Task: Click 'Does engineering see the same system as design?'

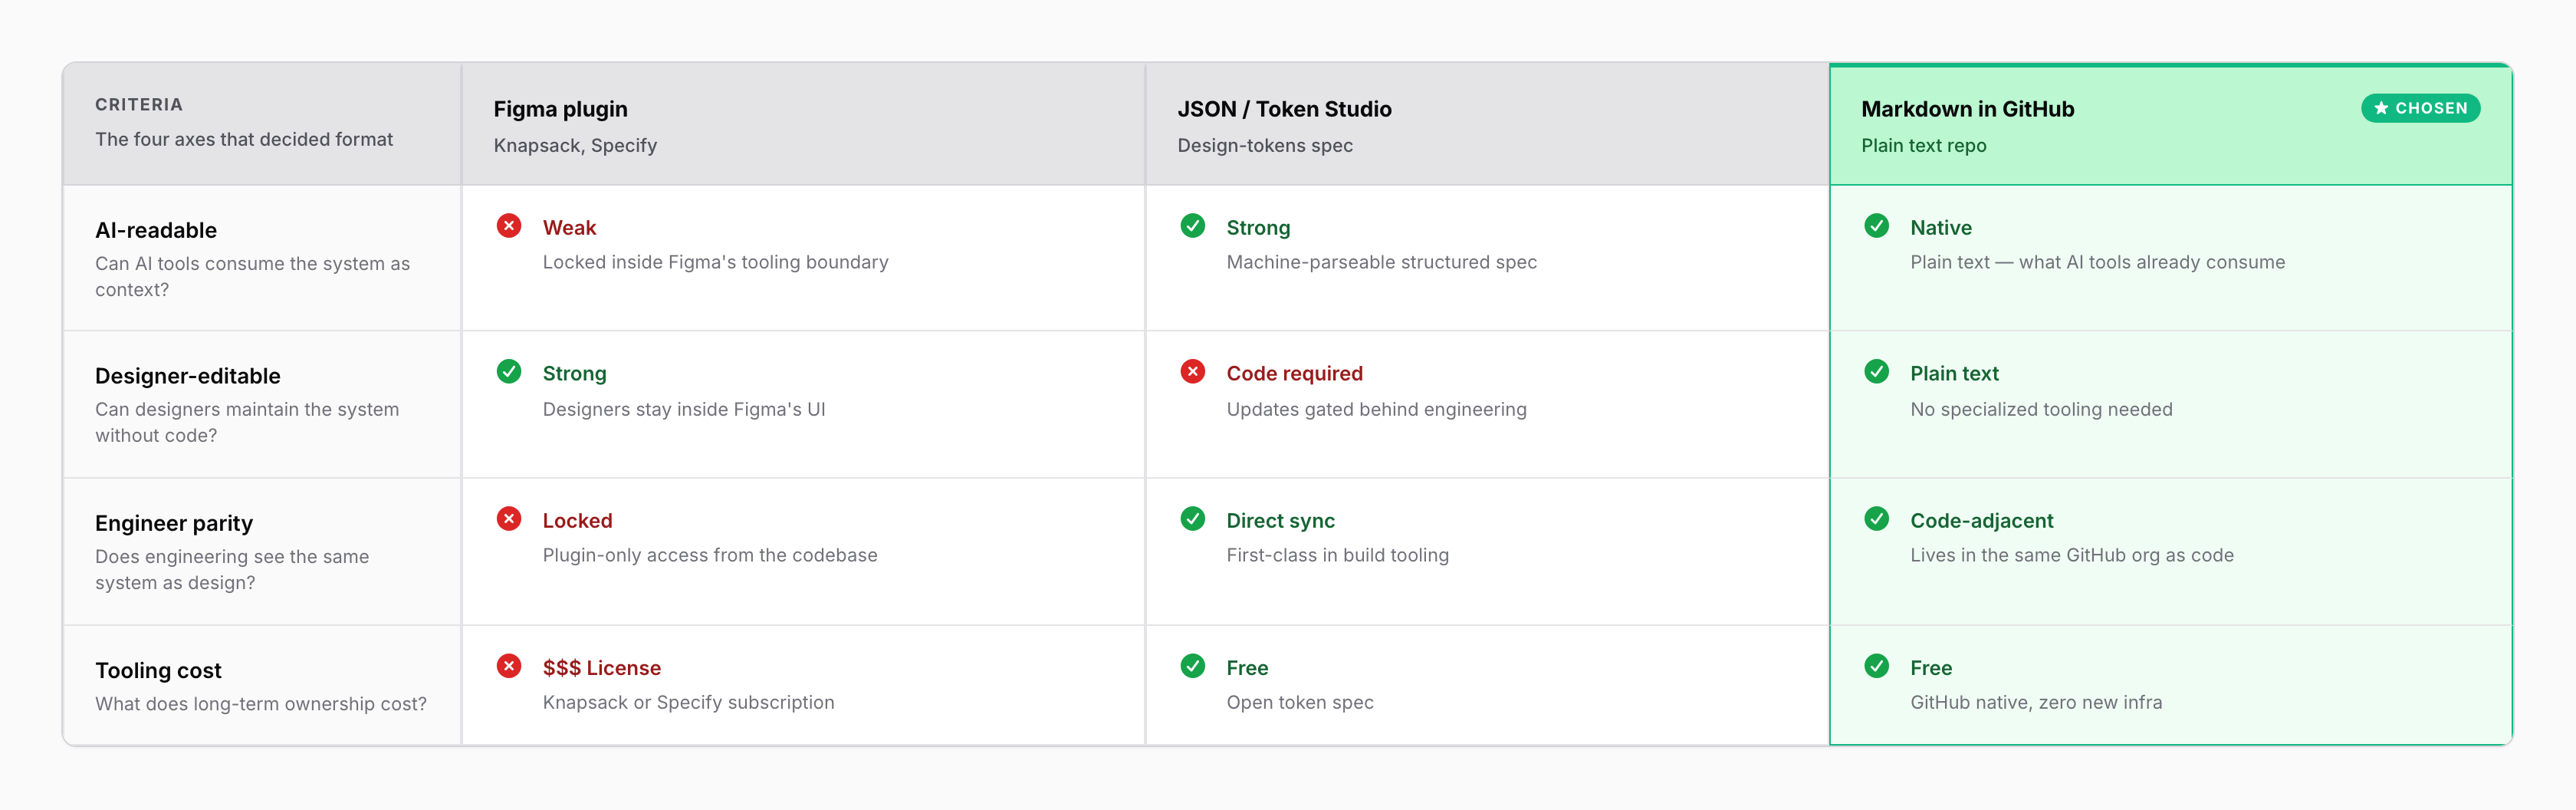Action: (232, 569)
